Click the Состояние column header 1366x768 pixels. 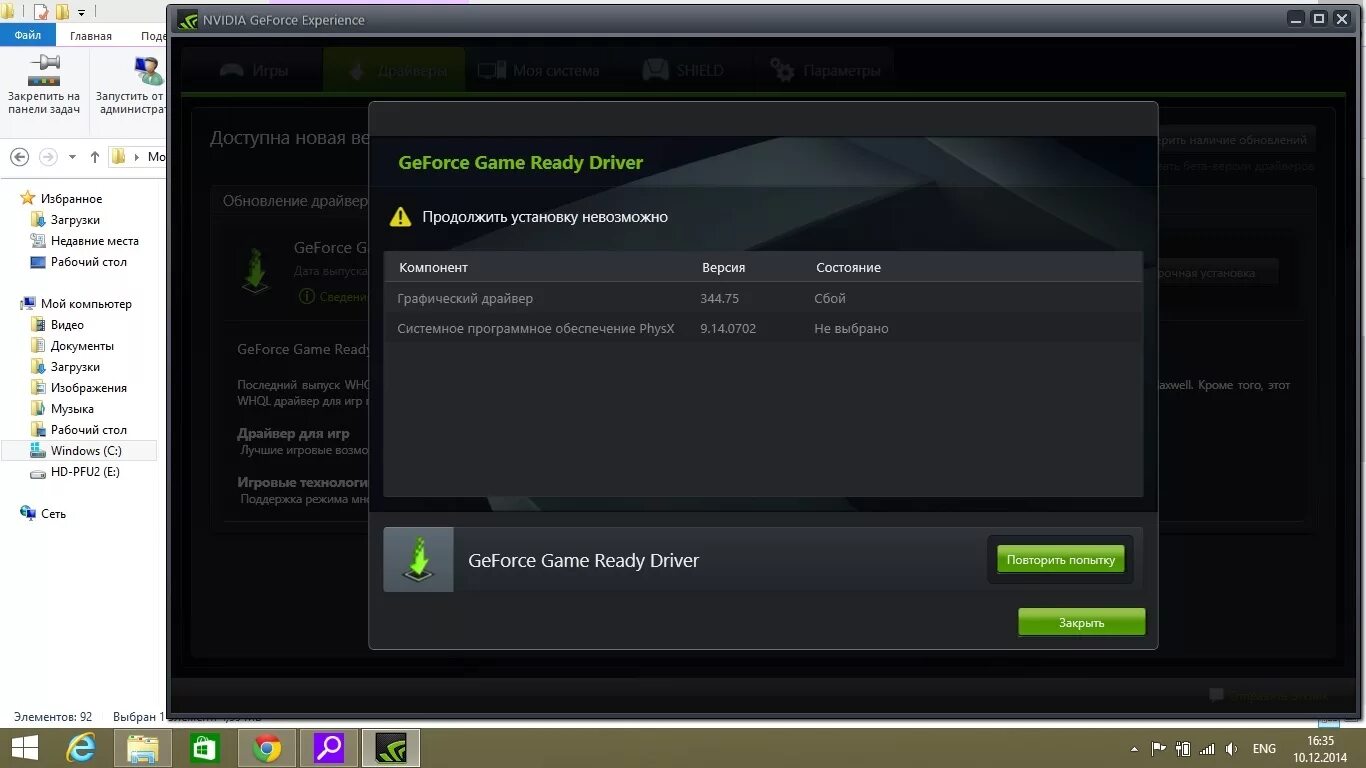848,267
